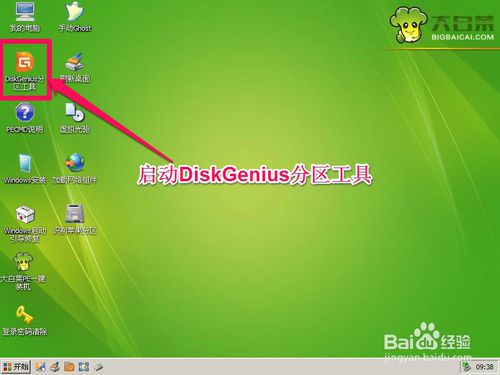Click the system tray icon beside clock
The height and width of the screenshot is (375, 500).
[467, 367]
